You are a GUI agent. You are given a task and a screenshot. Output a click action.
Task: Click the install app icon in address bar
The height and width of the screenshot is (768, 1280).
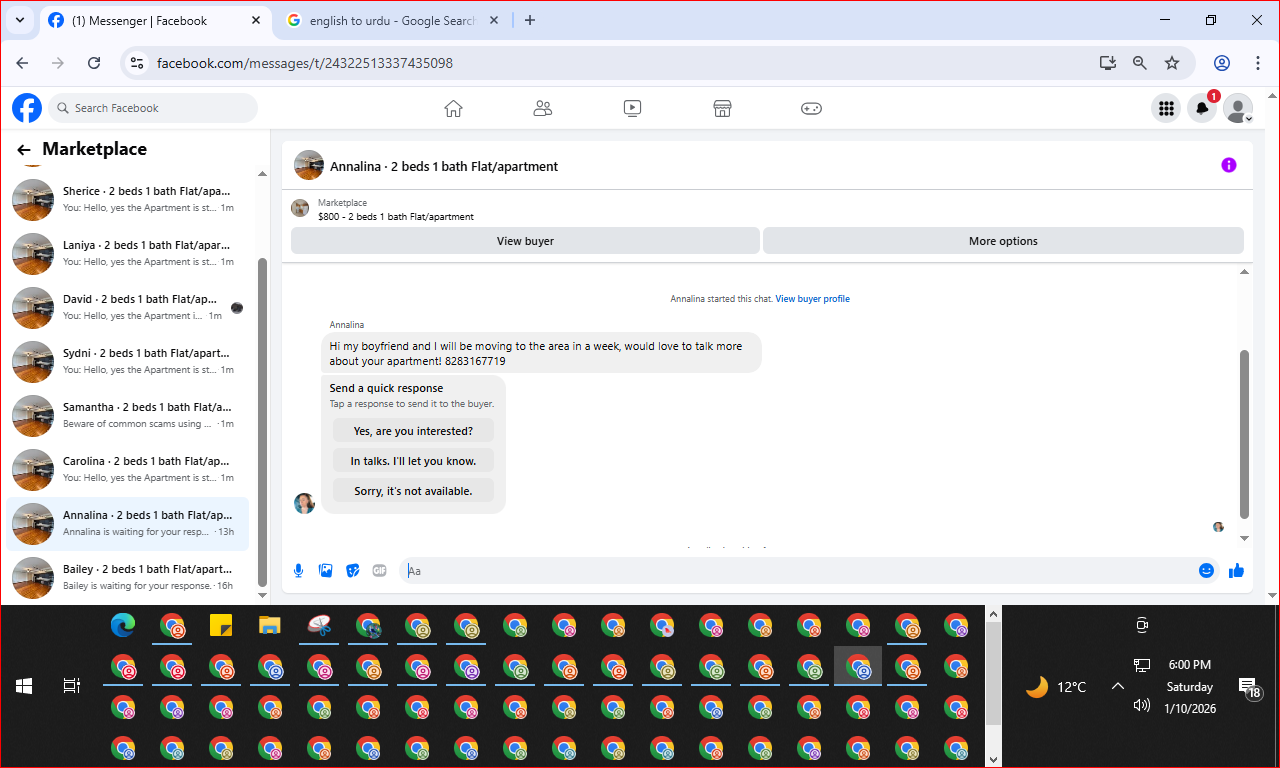[x=1107, y=63]
